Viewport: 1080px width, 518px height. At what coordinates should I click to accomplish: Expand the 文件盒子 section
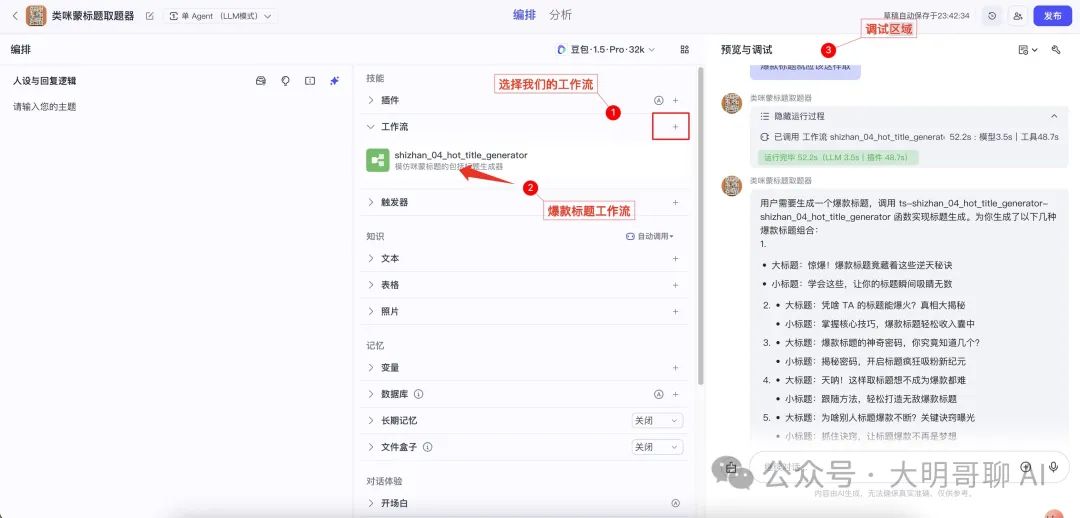coord(371,447)
